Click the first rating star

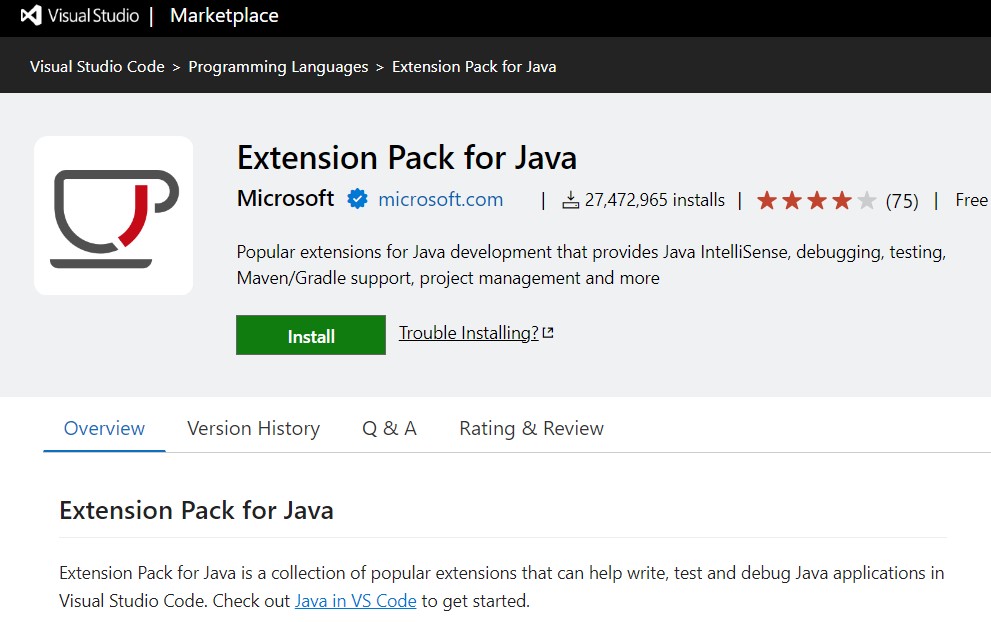click(x=767, y=201)
